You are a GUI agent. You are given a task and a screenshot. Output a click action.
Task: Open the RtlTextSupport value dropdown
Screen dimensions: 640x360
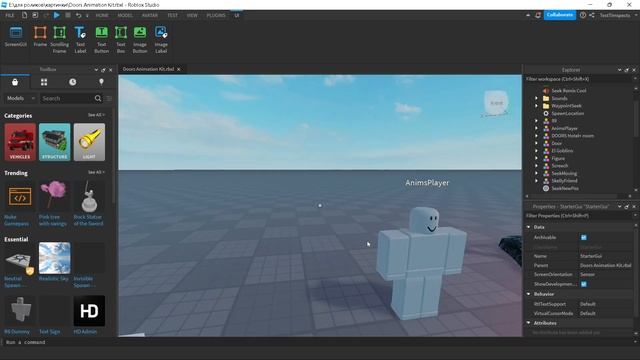click(x=605, y=304)
